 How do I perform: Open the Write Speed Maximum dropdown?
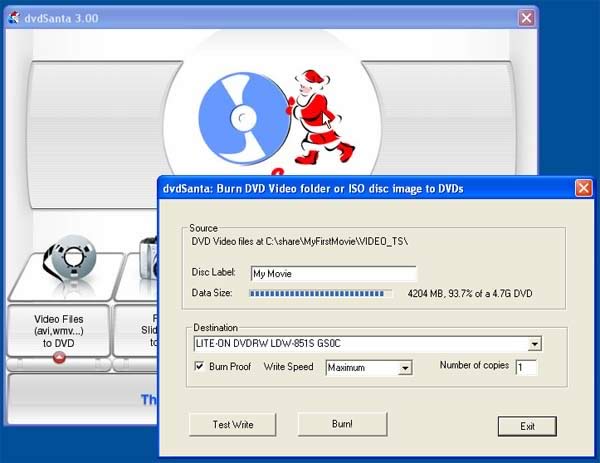click(405, 368)
